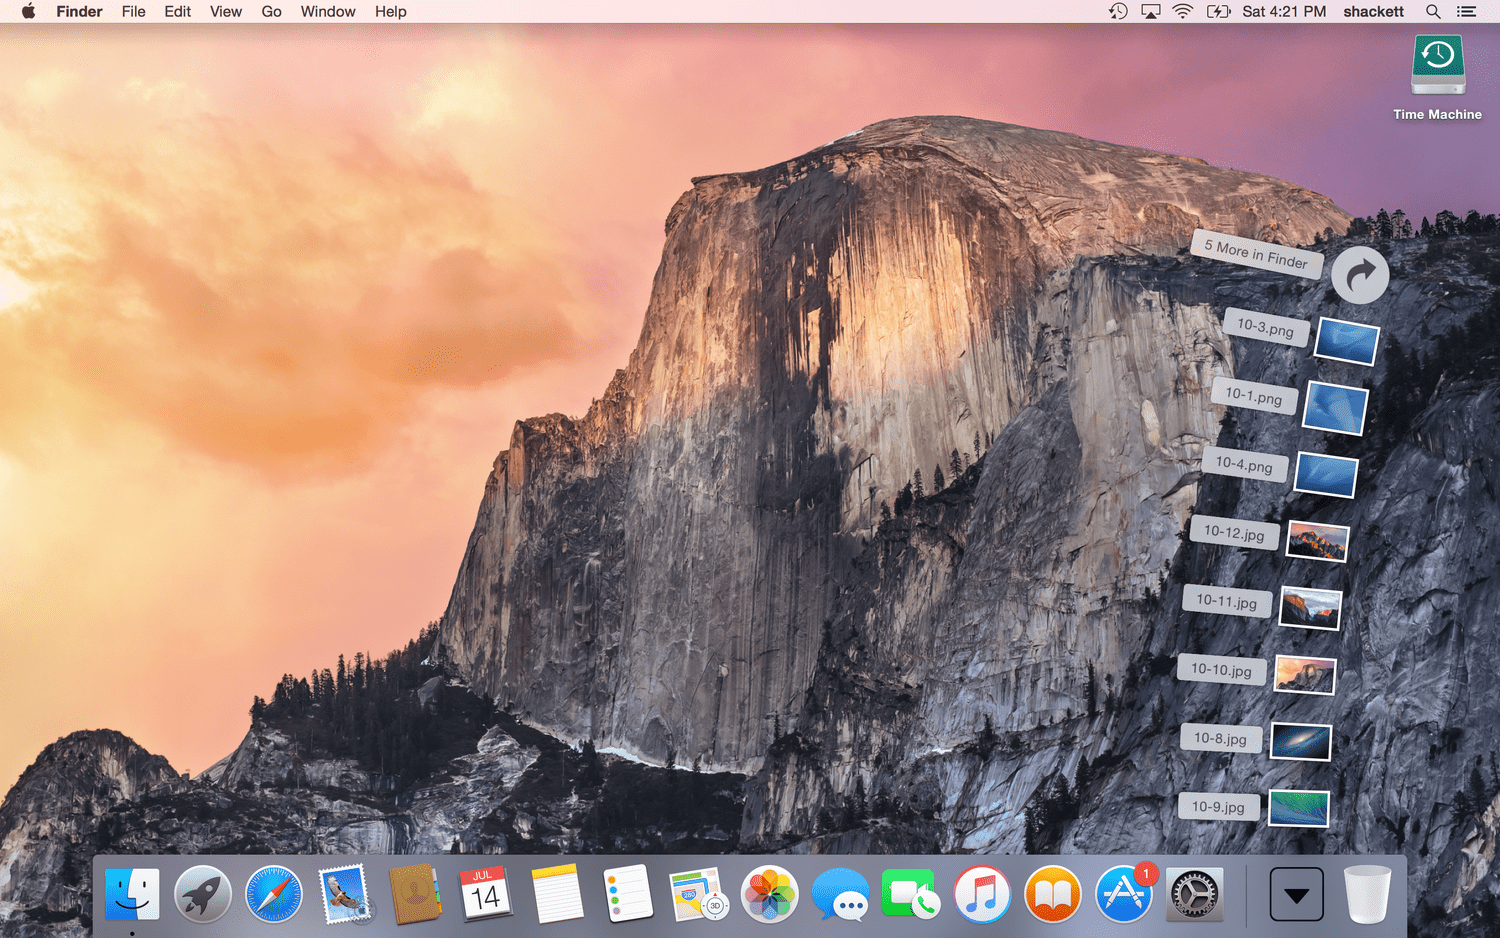Open the 10-8.jpg thumbnail in stack
This screenshot has height=938, width=1500.
pos(1301,742)
